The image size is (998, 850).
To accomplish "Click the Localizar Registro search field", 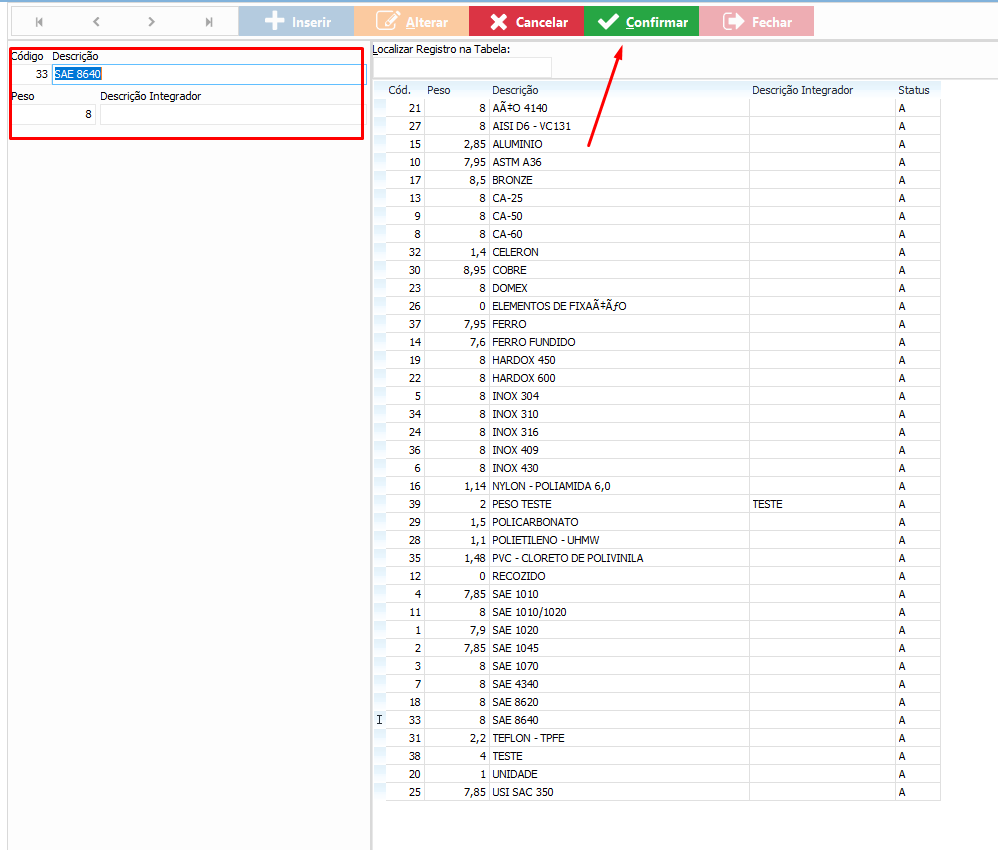I will [x=461, y=67].
